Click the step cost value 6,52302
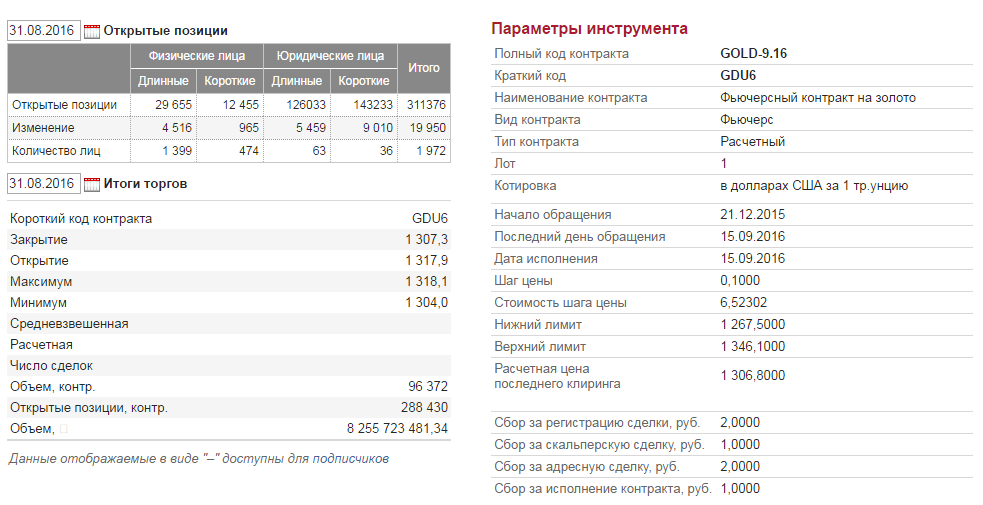 (744, 303)
